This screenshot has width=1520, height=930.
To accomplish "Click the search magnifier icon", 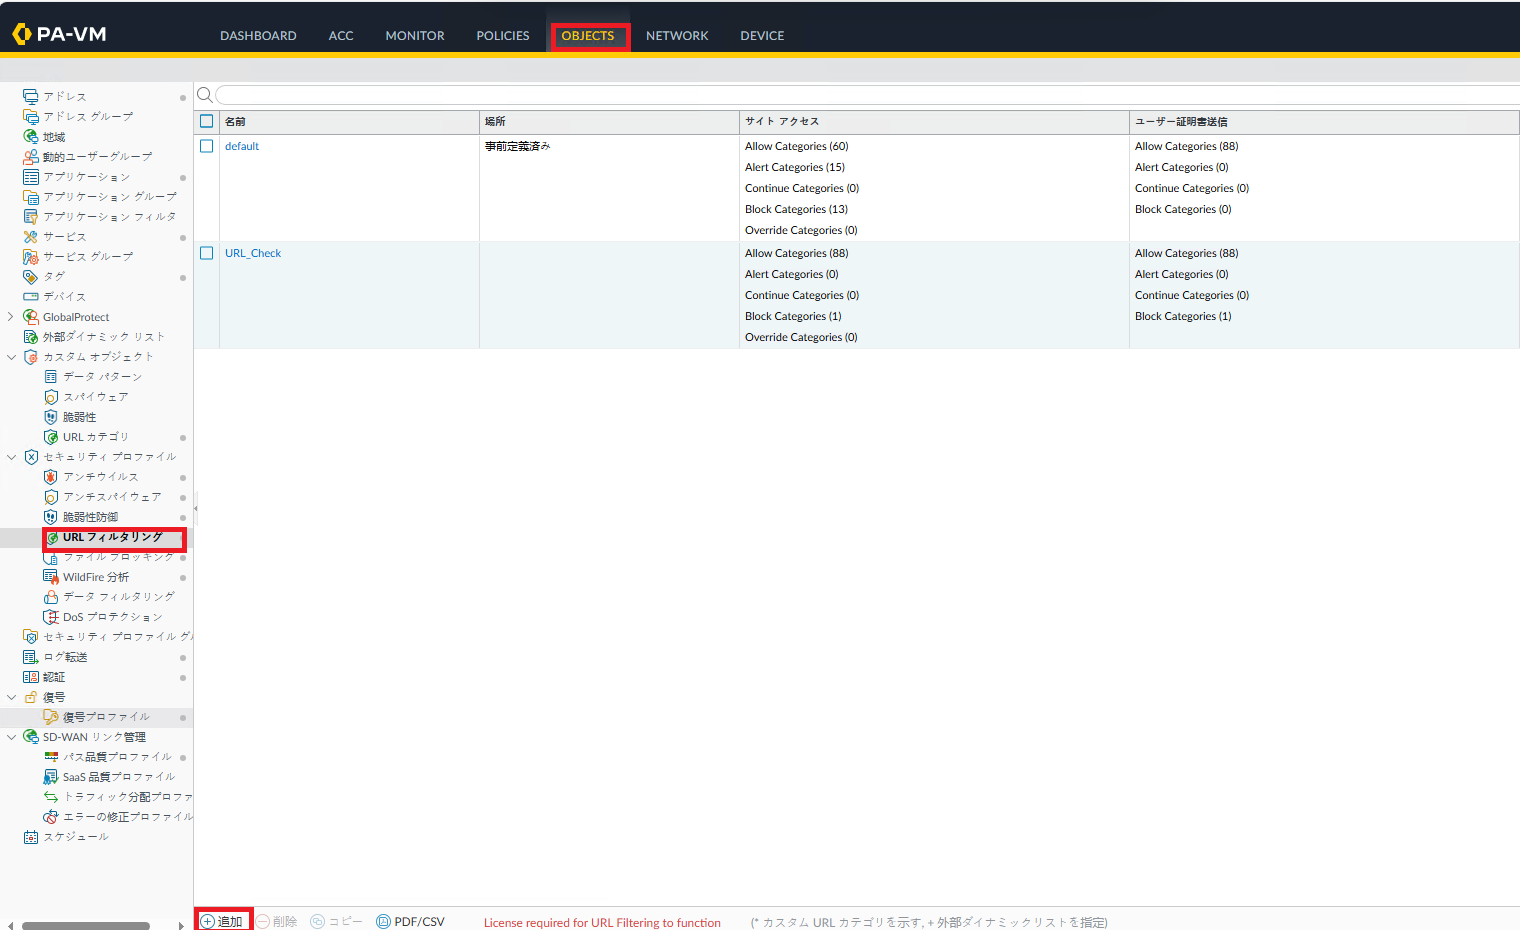I will click(x=205, y=95).
